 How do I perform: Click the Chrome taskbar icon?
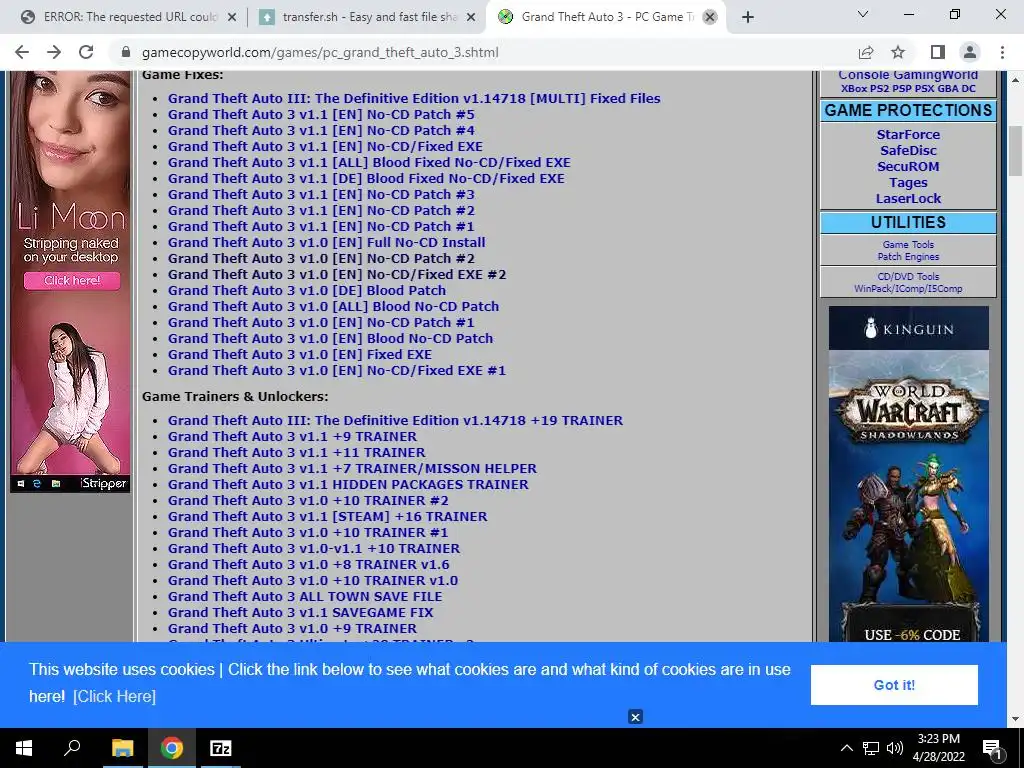172,748
